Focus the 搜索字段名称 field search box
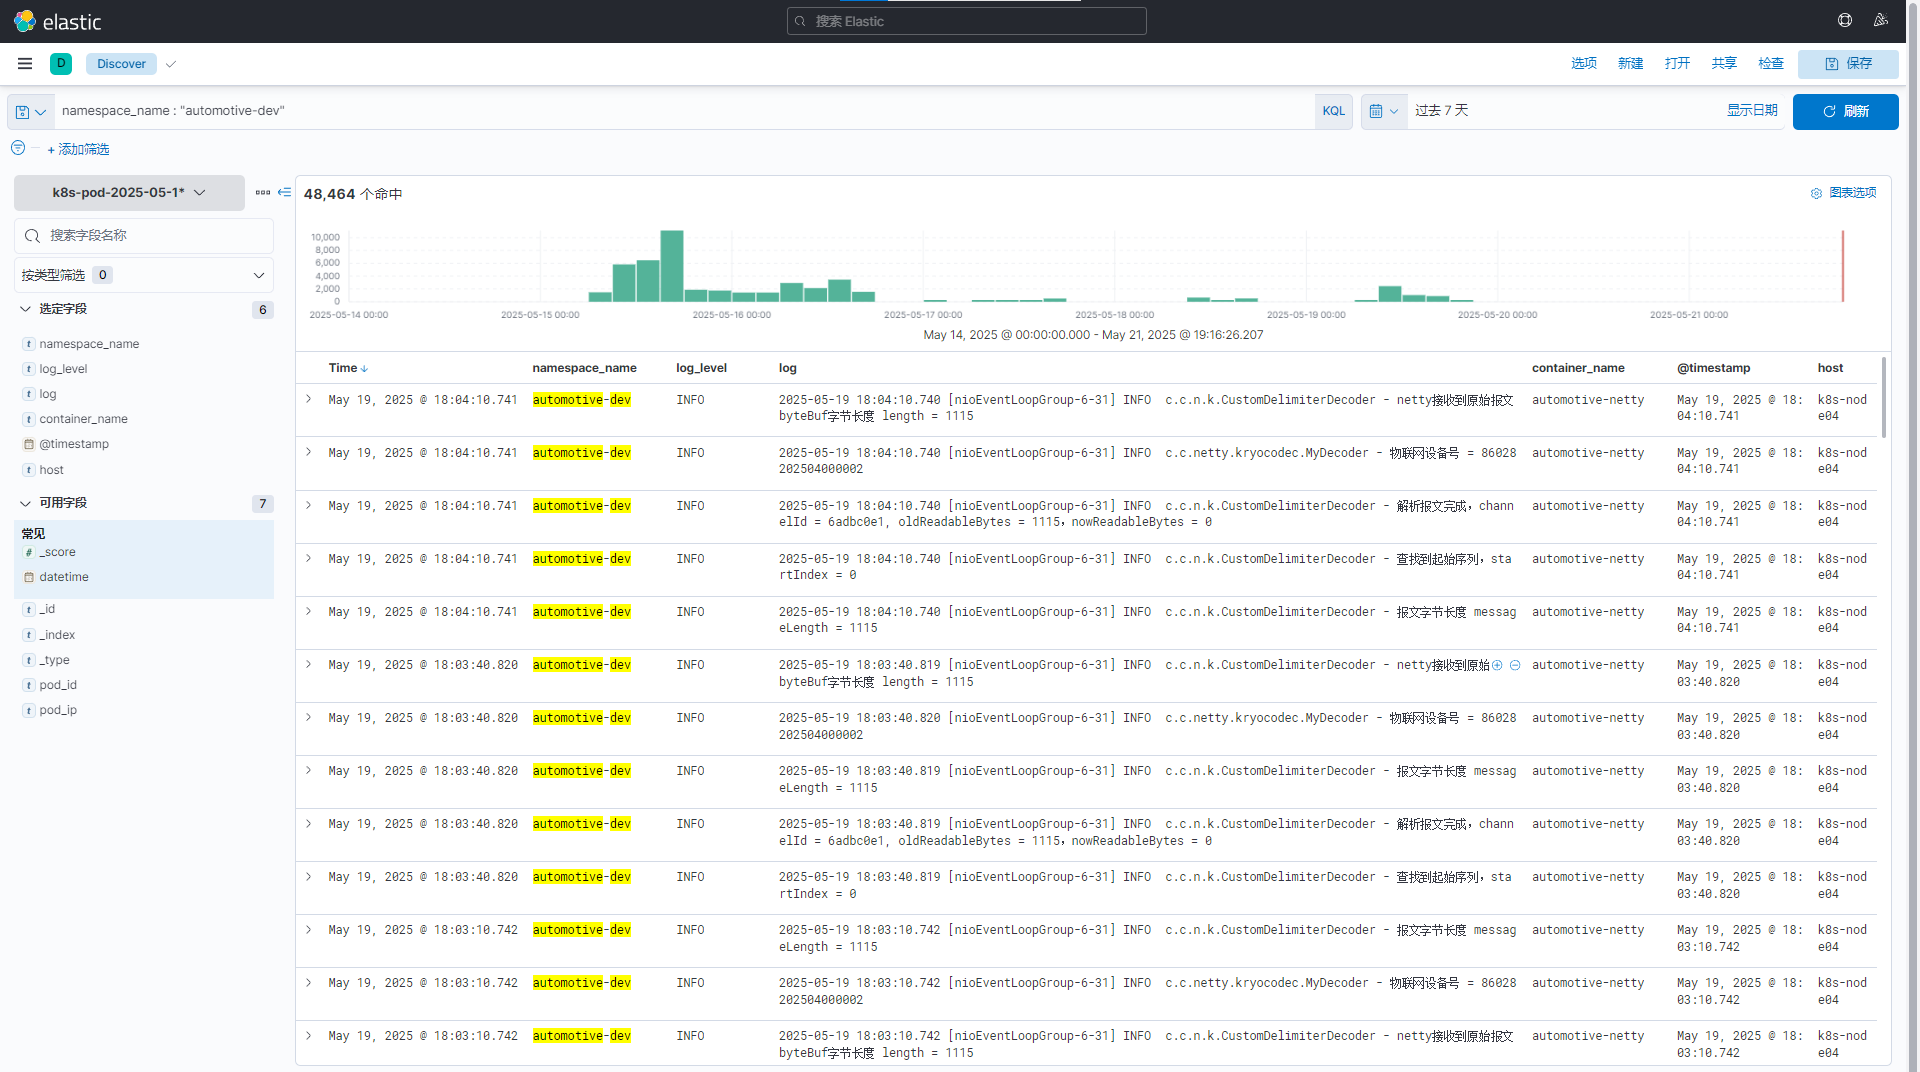 [144, 236]
